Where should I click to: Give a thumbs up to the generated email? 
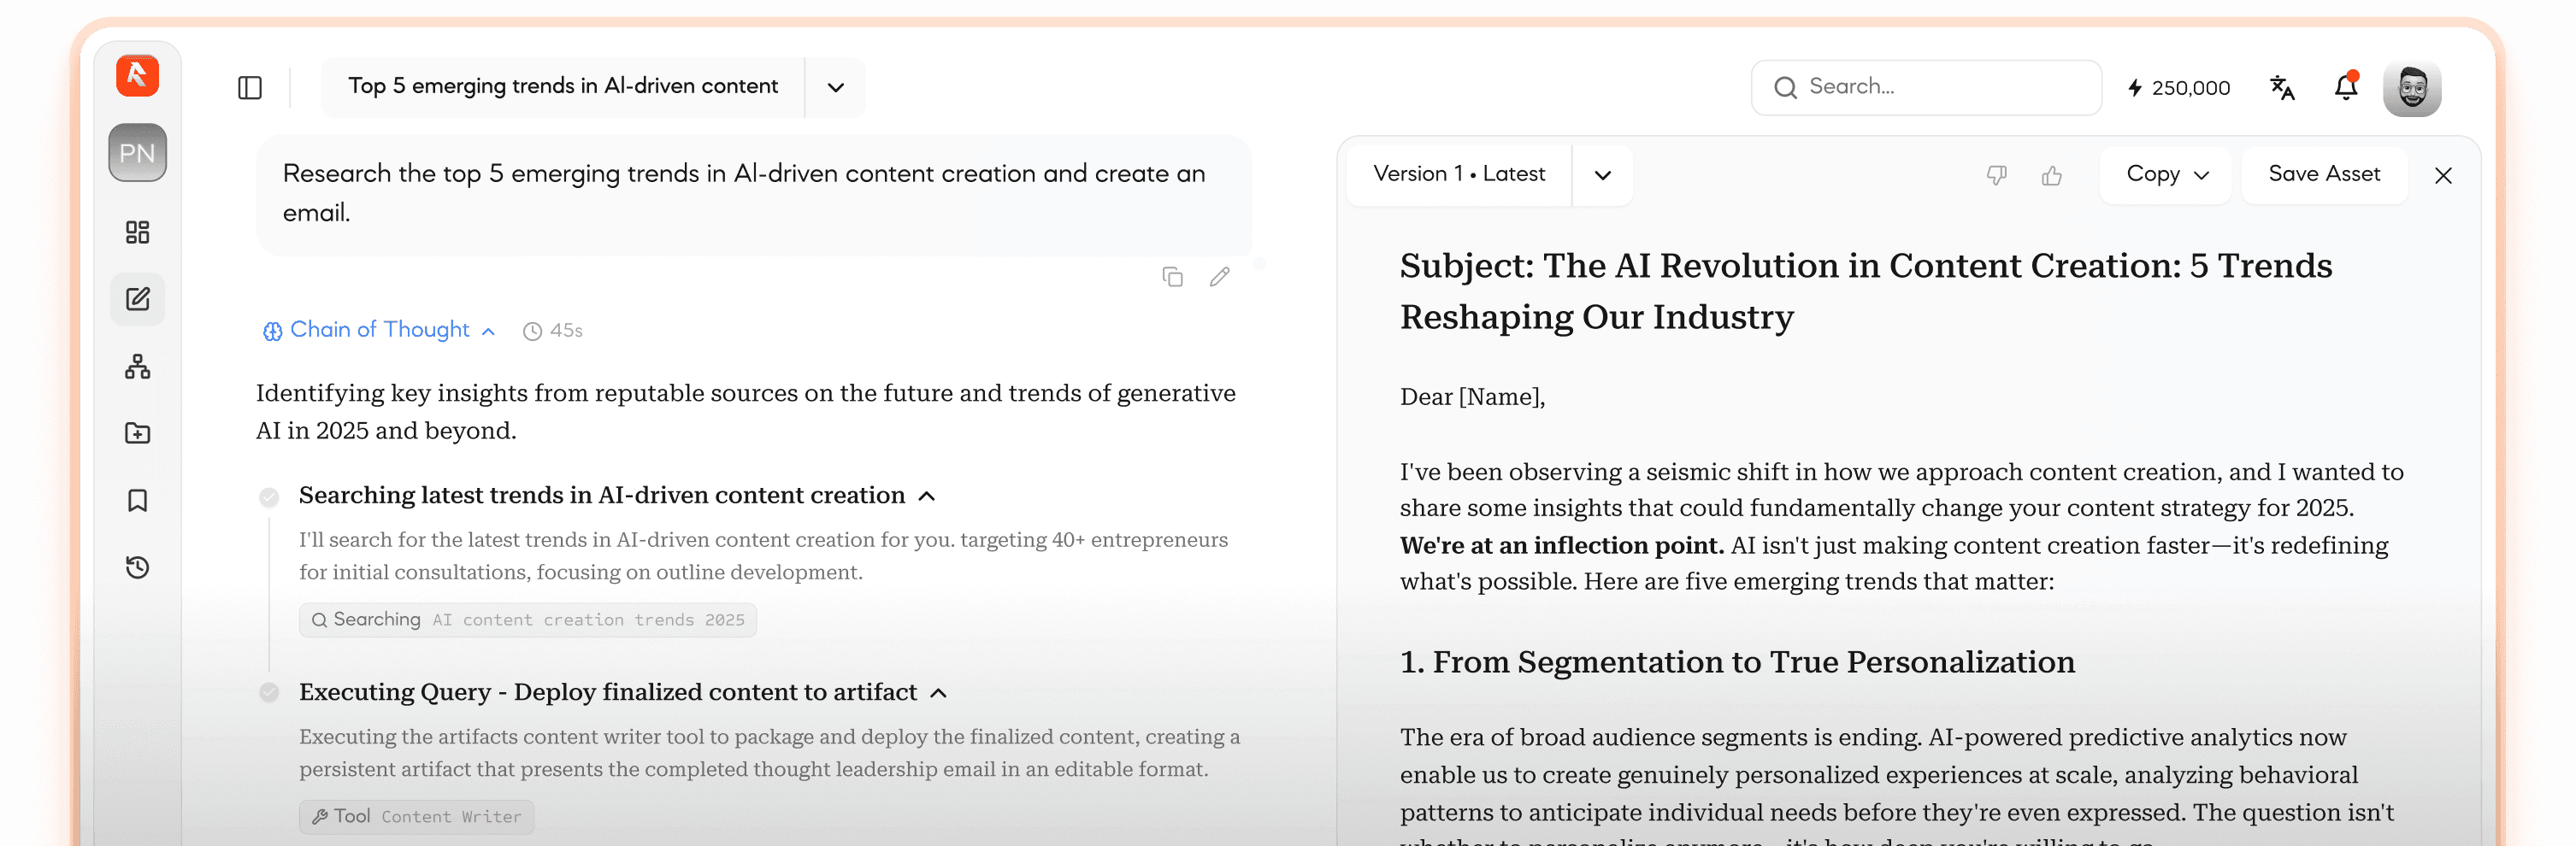click(2052, 175)
